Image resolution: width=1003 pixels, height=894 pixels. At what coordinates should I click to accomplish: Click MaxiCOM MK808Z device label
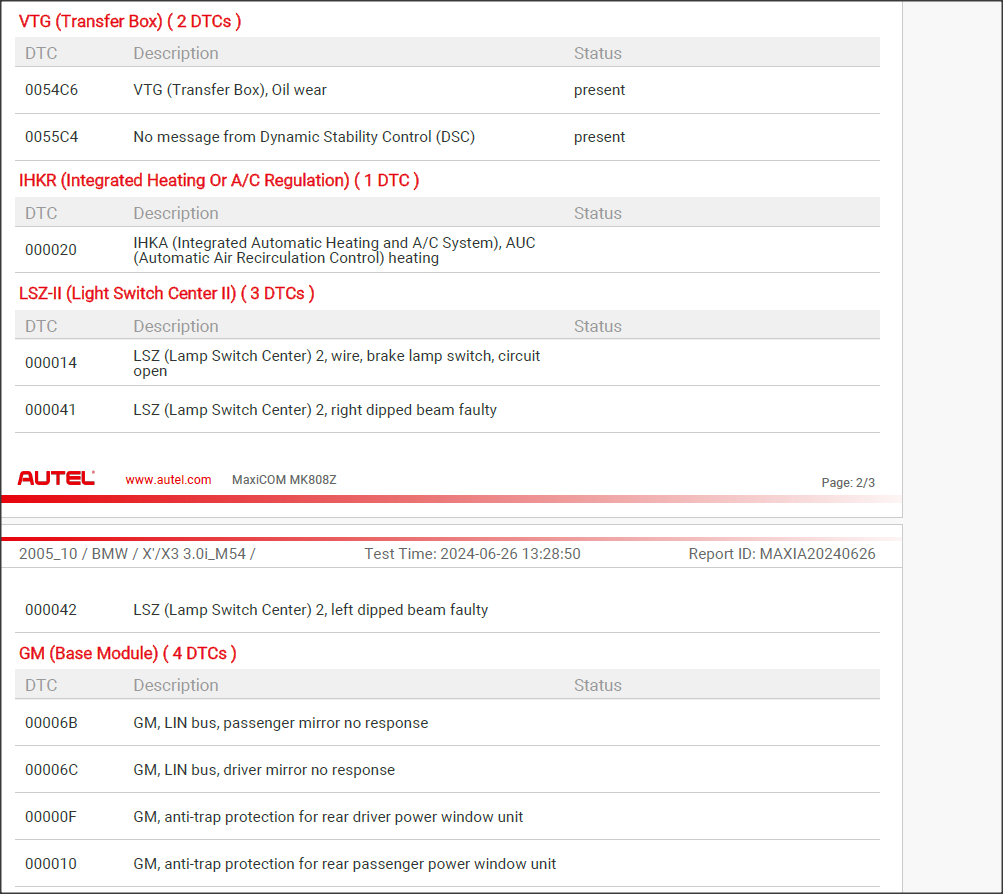pos(284,480)
